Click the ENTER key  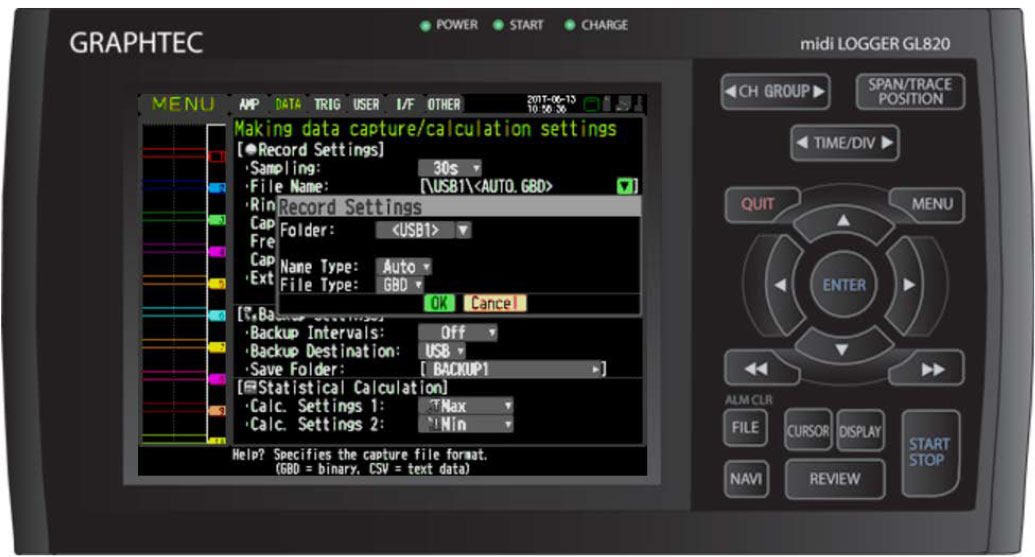(844, 285)
